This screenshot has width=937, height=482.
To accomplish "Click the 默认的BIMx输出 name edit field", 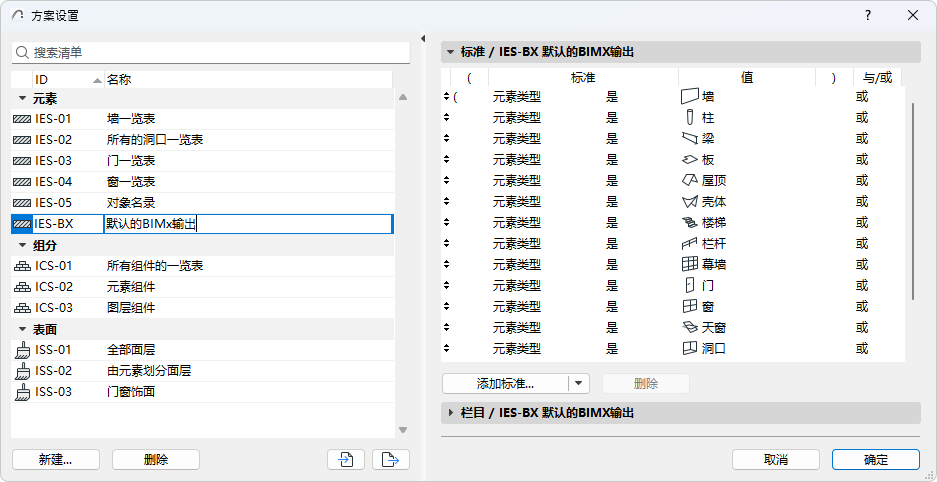I will [x=248, y=225].
